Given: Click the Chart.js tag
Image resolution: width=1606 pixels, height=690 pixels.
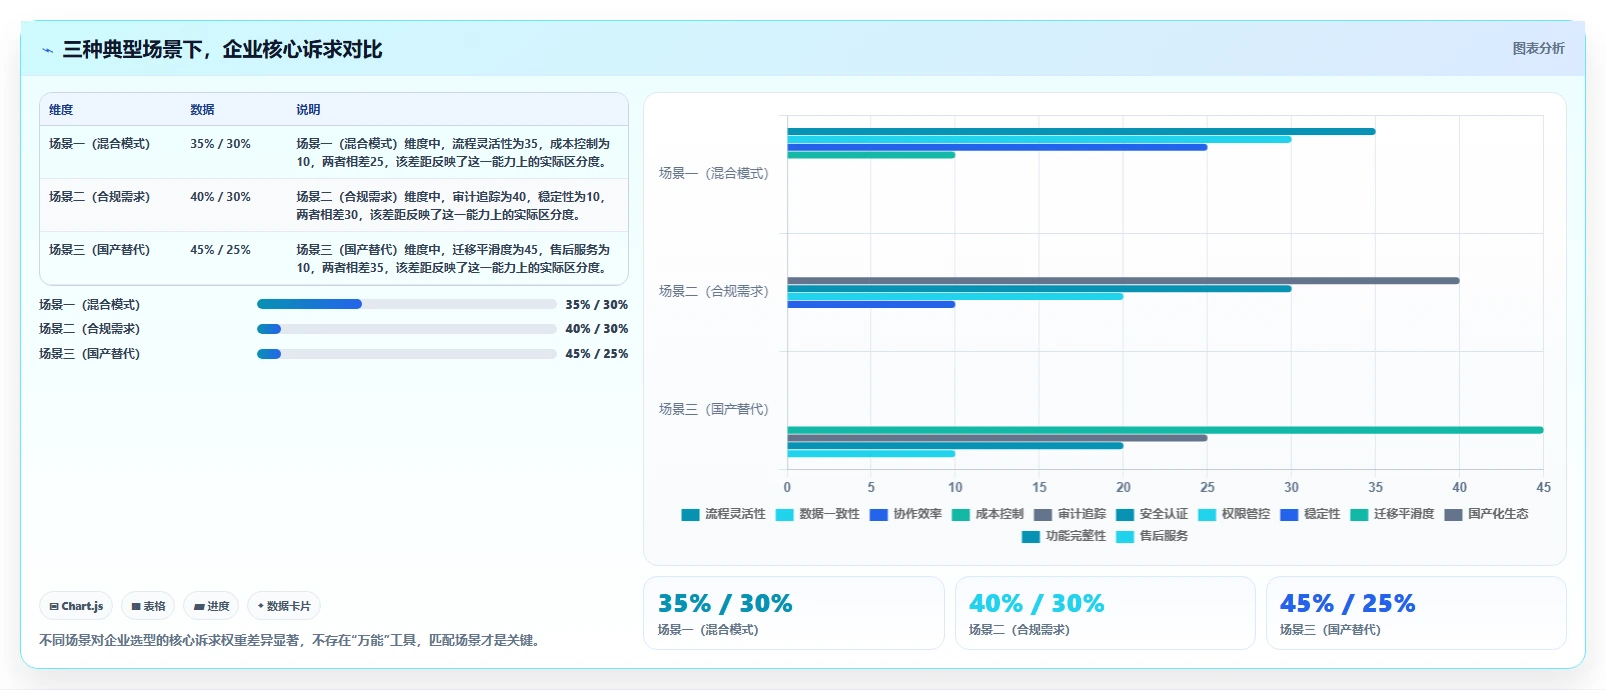Looking at the screenshot, I should [76, 606].
